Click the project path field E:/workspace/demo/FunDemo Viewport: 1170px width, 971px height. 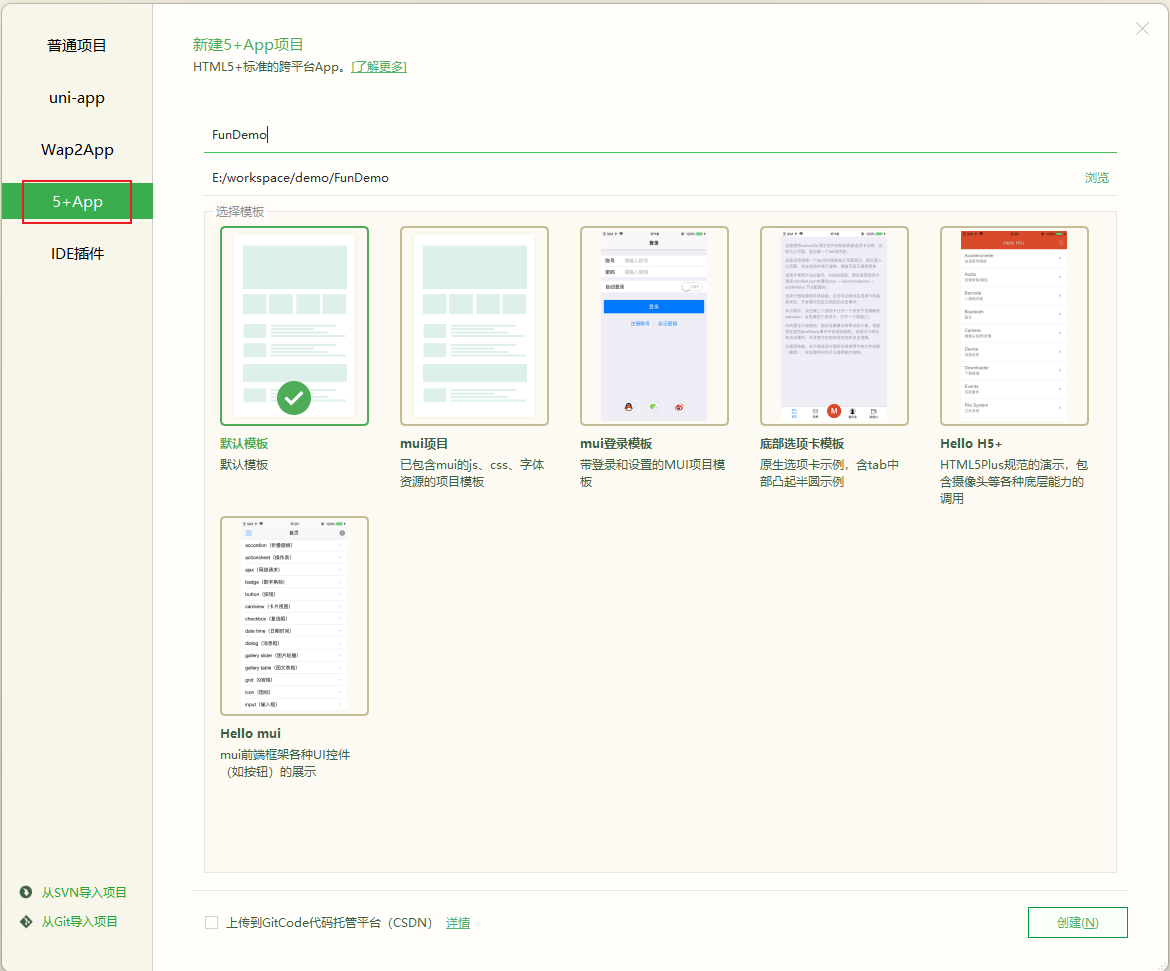point(642,178)
